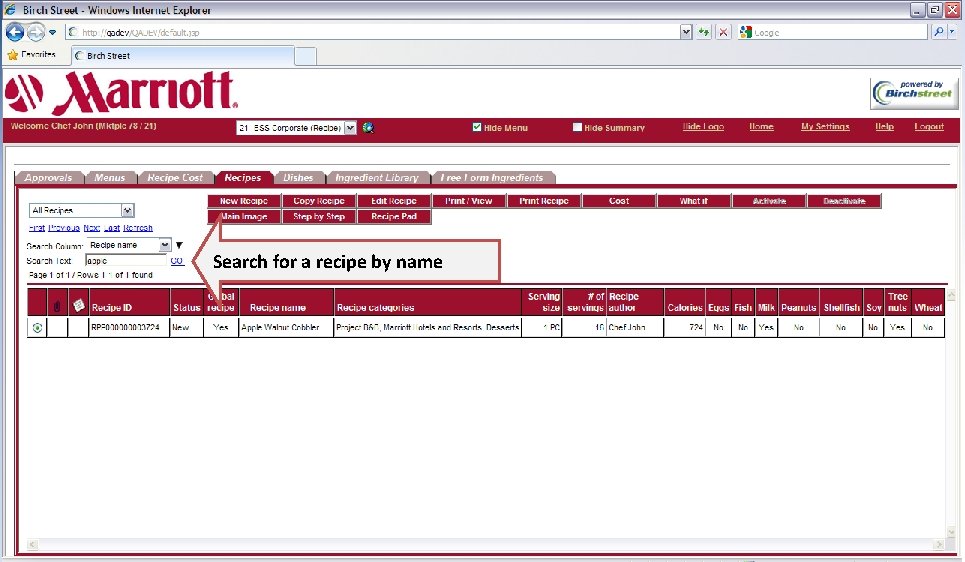965x562 pixels.
Task: Open the Favorites star button
Action: (31, 55)
